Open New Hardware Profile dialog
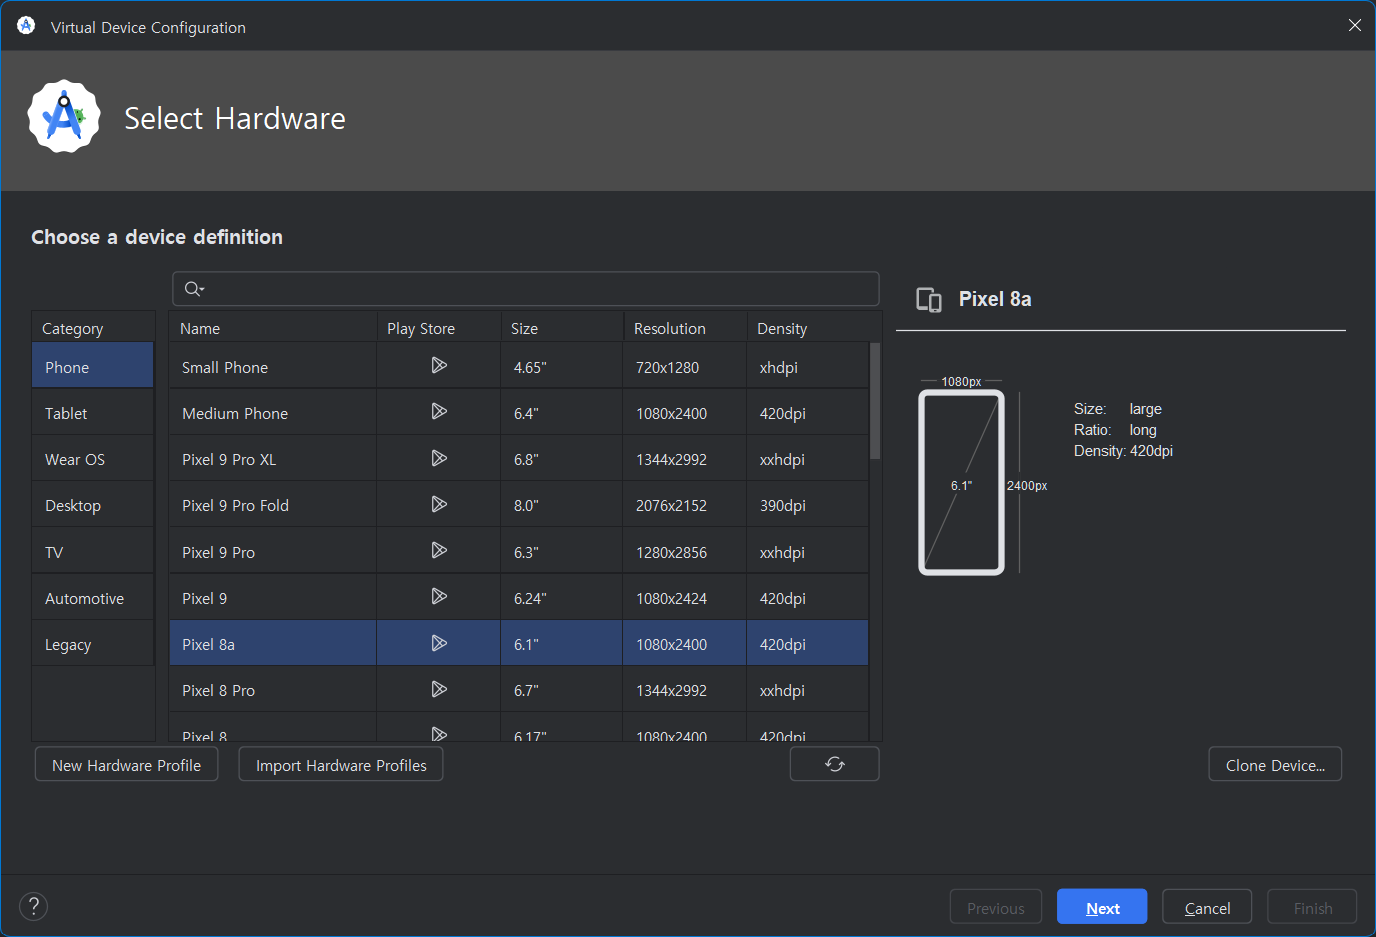 [126, 764]
